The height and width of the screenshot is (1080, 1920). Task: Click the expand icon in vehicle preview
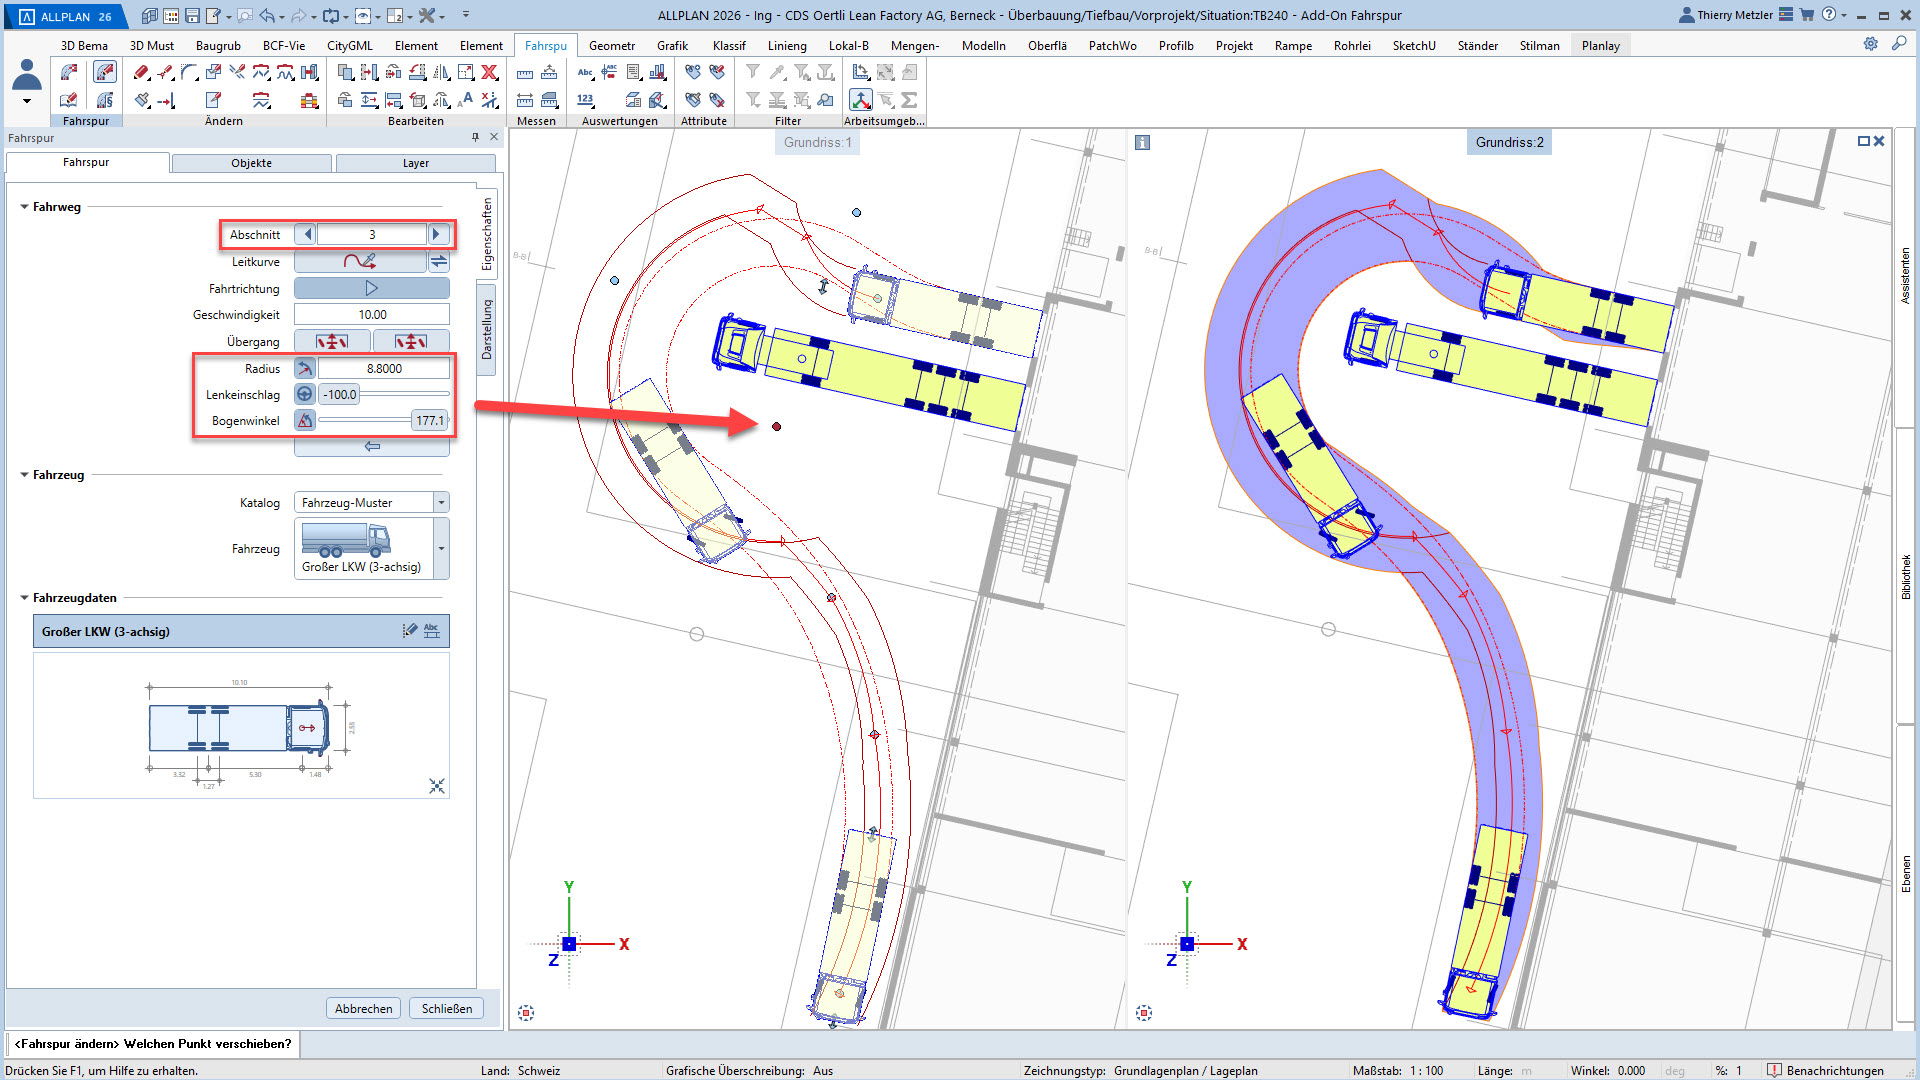point(437,786)
